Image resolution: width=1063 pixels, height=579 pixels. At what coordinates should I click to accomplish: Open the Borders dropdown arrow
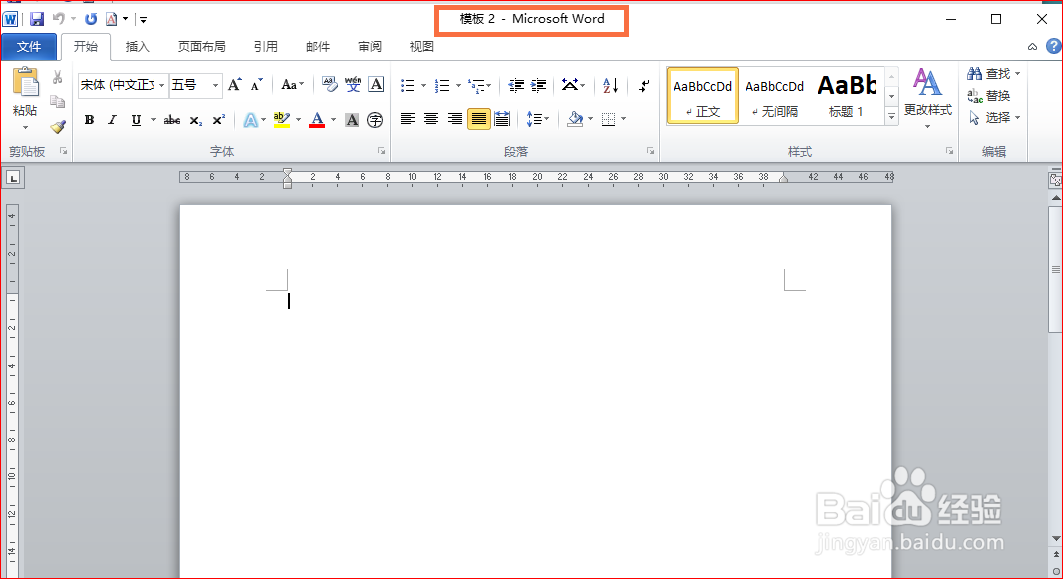pyautogui.click(x=624, y=119)
